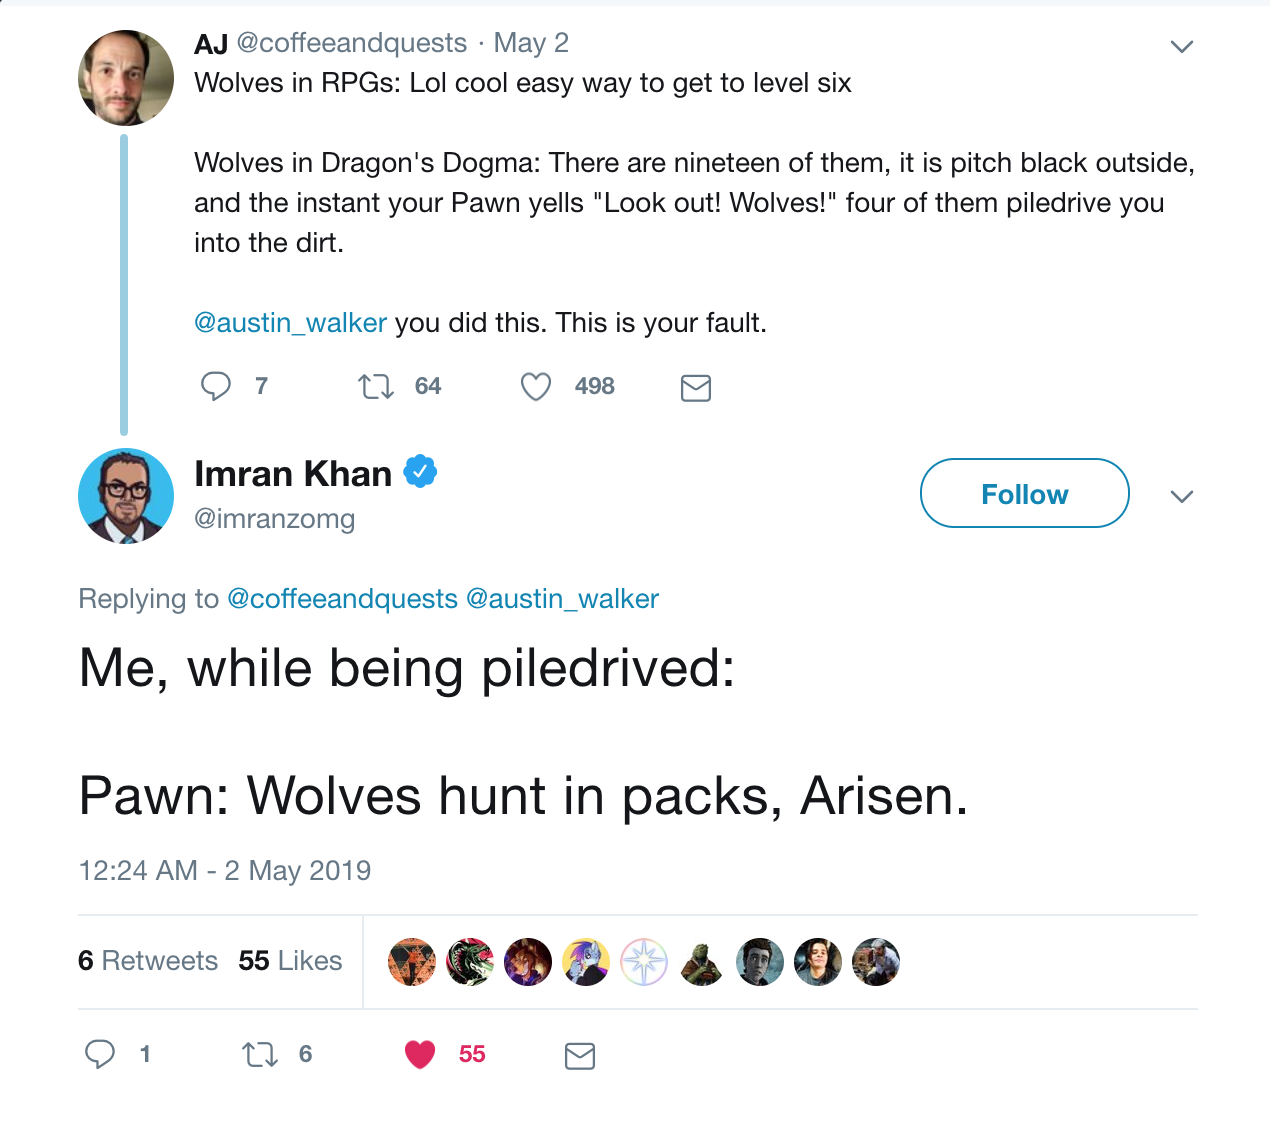Unlike Imran Khan's tweet with red heart
The width and height of the screenshot is (1270, 1130).
(420, 1054)
